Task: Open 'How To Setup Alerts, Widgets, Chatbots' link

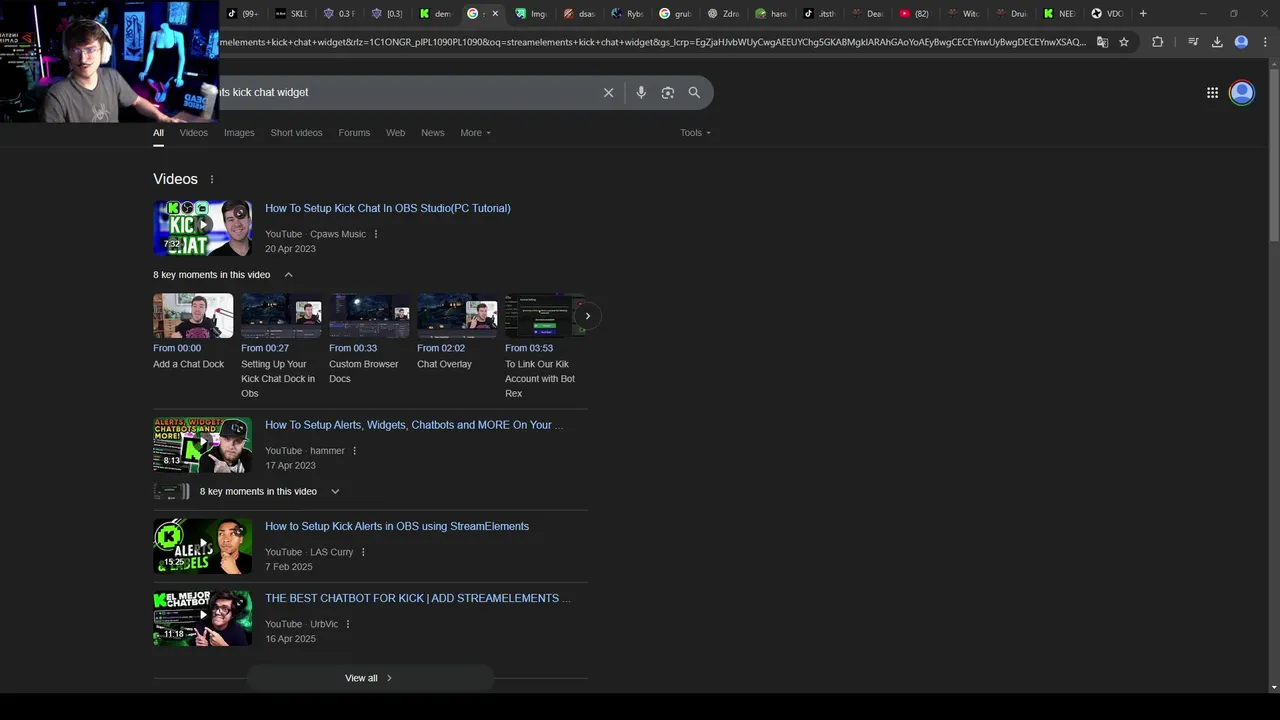Action: (x=414, y=425)
